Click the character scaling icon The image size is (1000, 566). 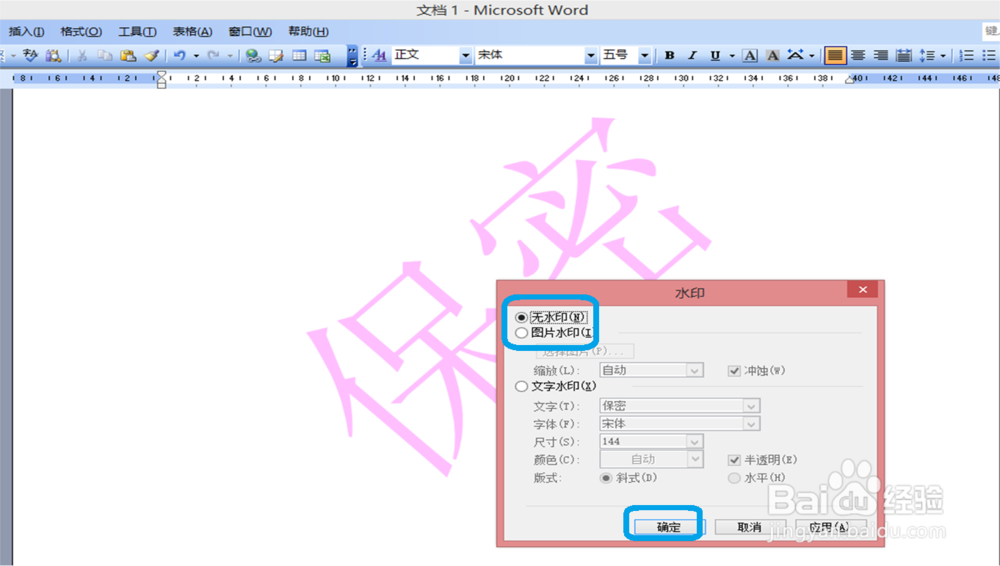(x=795, y=56)
